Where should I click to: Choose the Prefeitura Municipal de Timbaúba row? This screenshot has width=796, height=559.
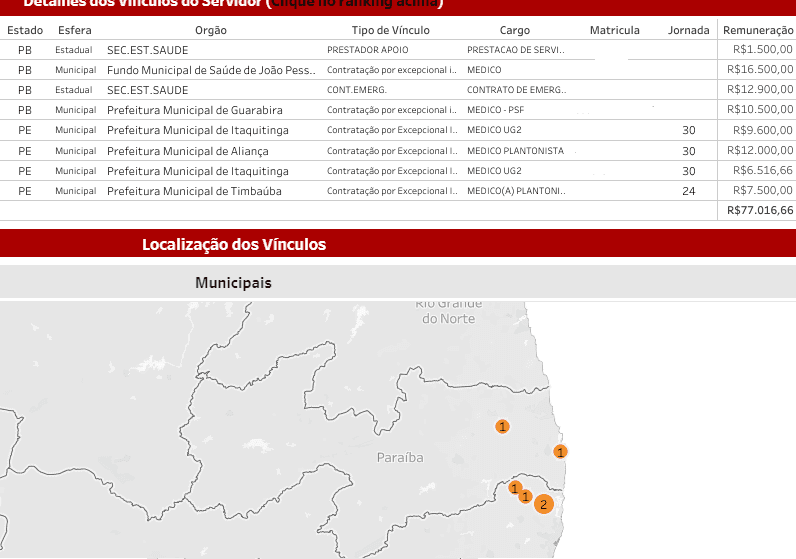[194, 191]
